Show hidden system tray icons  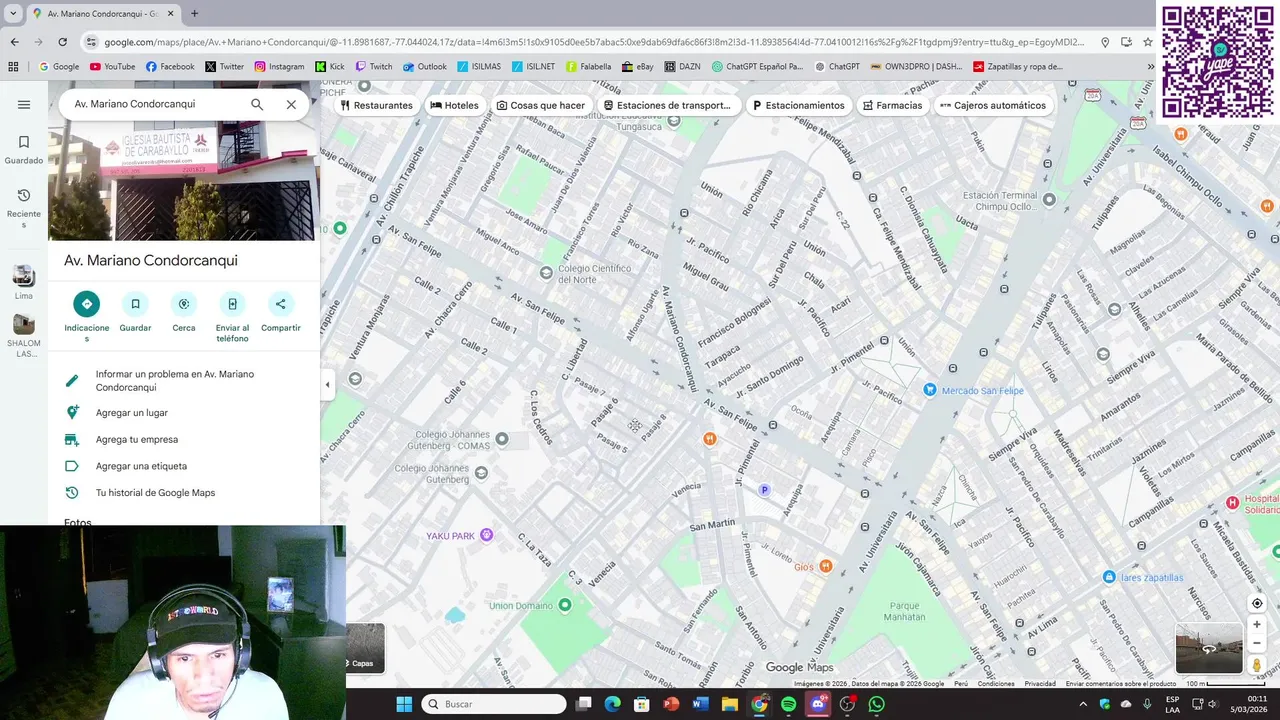pyautogui.click(x=1083, y=704)
